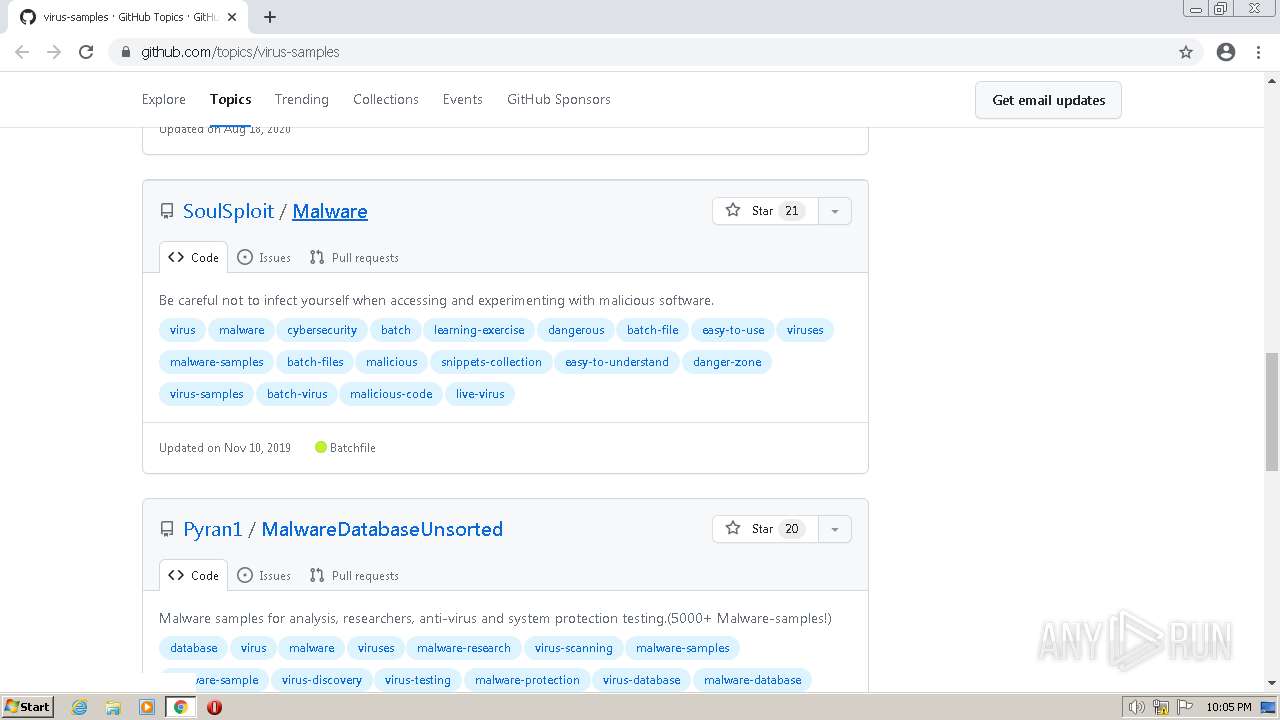This screenshot has height=720, width=1280.
Task: Reload the page with refresh icon
Action: [86, 52]
